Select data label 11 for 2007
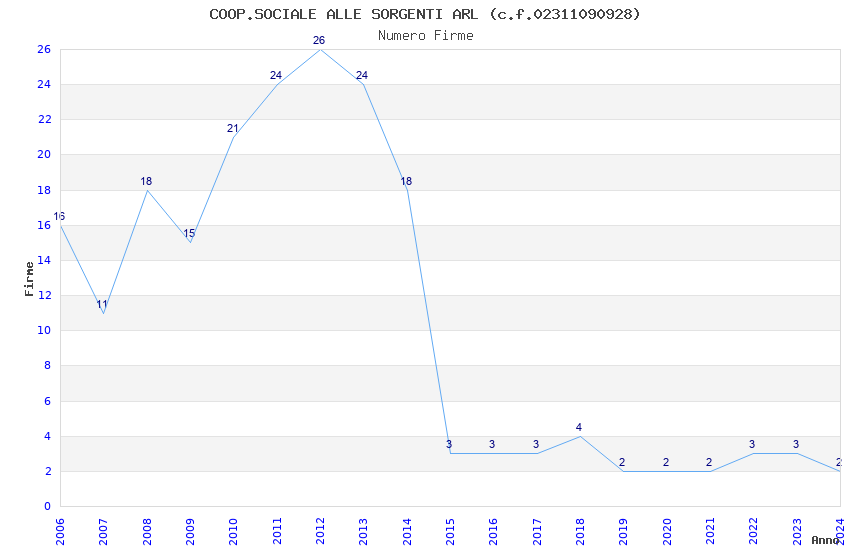 tap(102, 304)
